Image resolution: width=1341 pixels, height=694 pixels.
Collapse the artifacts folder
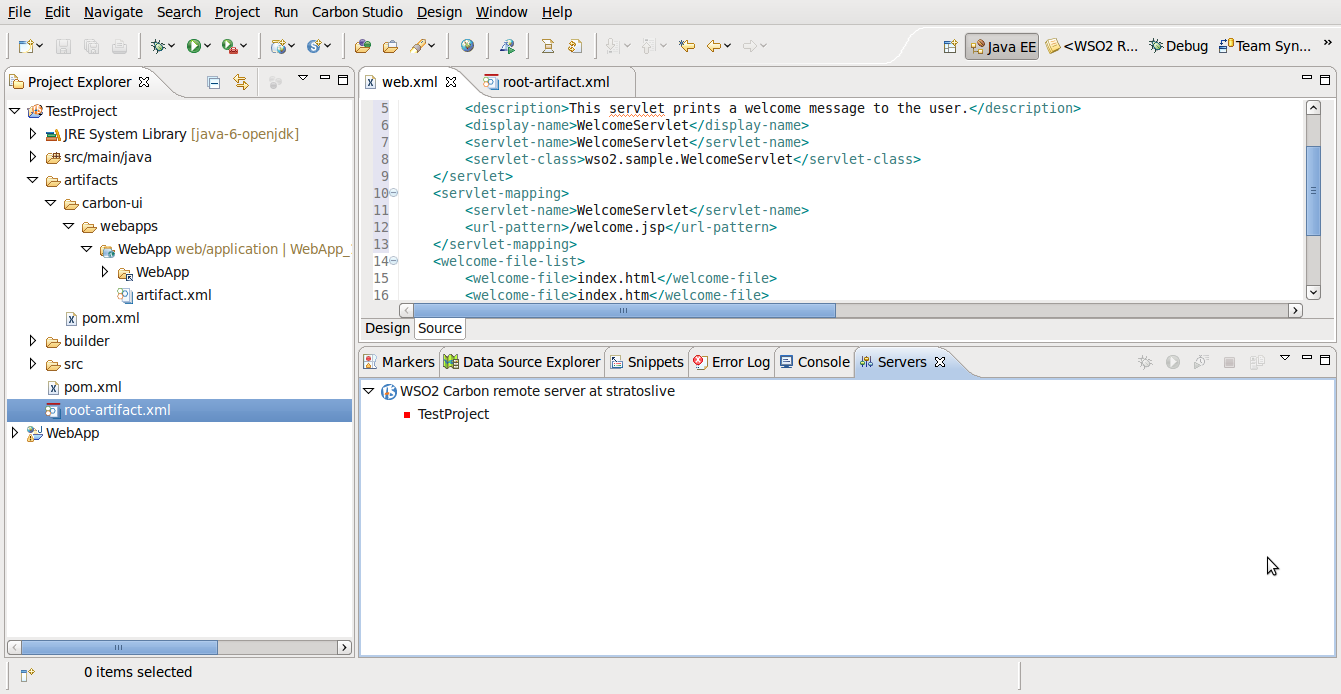[32, 180]
